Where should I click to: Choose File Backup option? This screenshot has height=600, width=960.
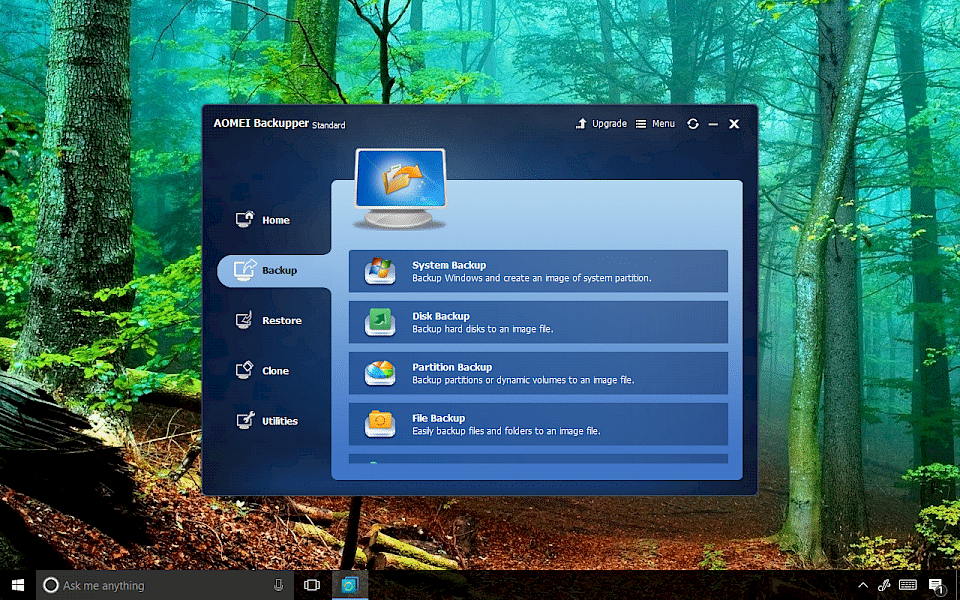click(538, 424)
